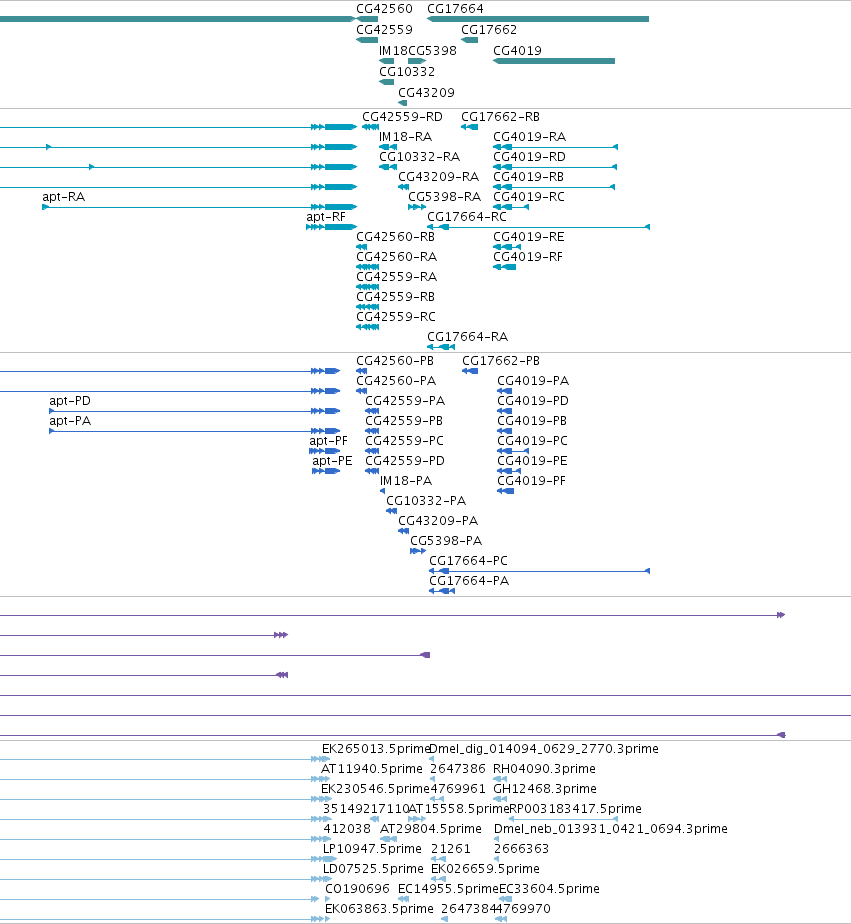Click protein CG5398-PA

coord(446,542)
